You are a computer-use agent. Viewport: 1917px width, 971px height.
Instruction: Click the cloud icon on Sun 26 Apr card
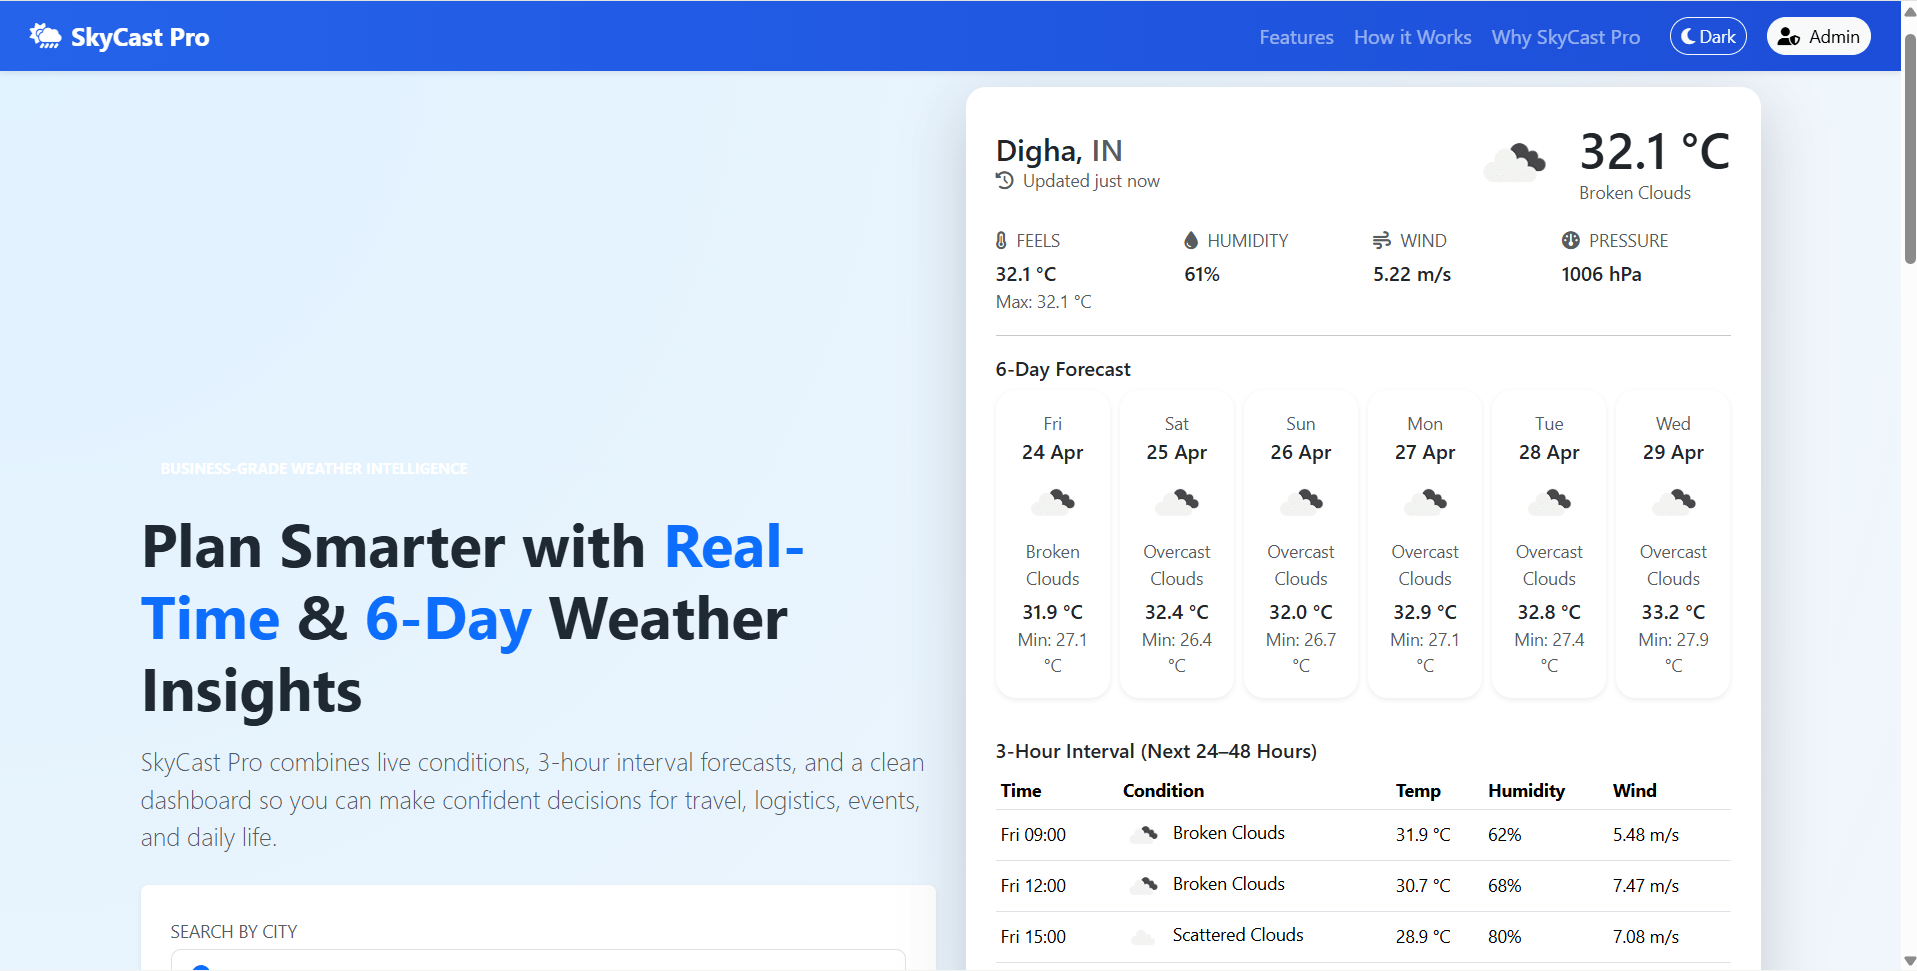click(x=1301, y=502)
